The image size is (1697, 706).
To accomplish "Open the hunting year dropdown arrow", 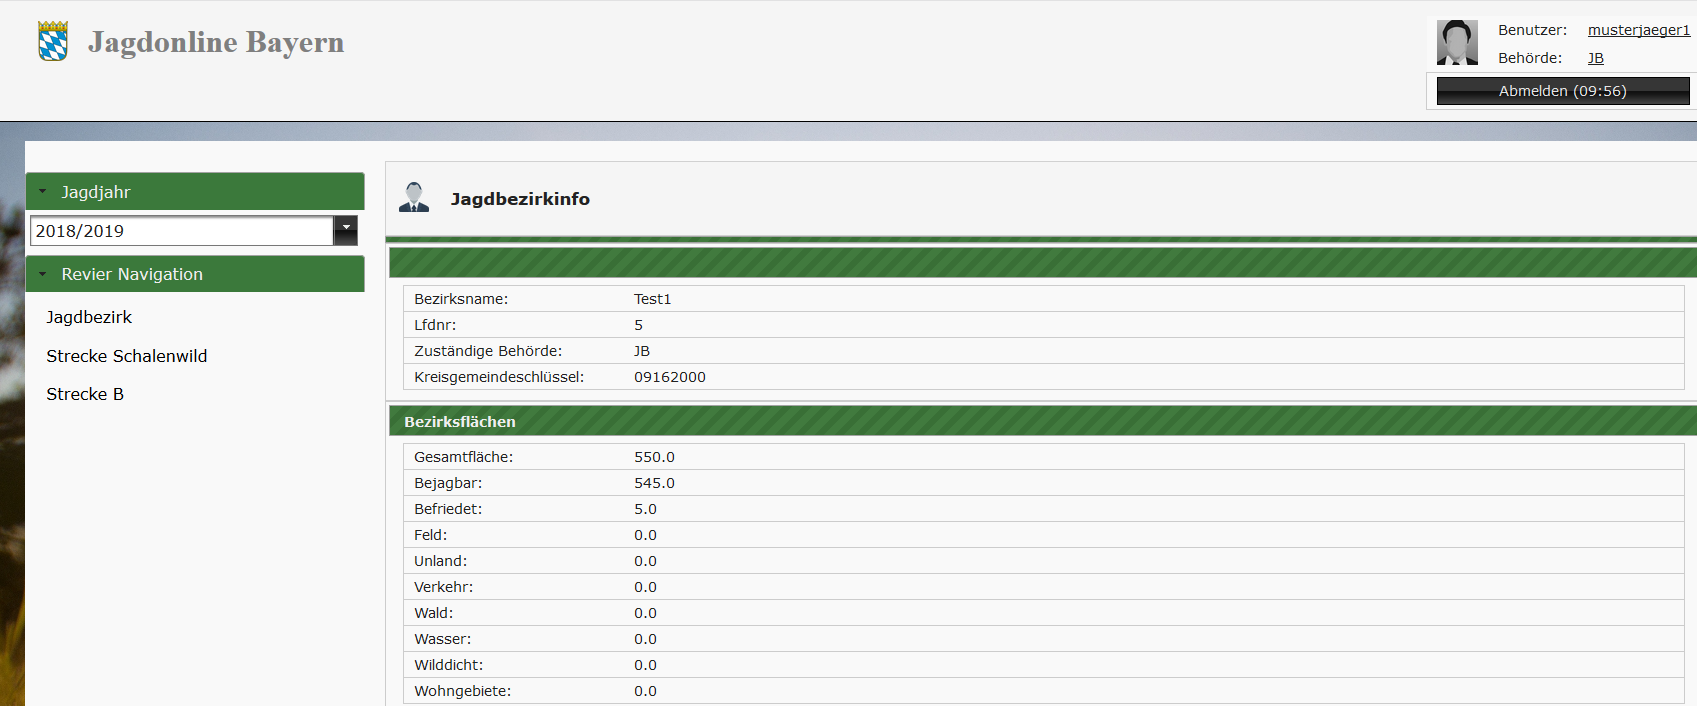I will (x=345, y=230).
